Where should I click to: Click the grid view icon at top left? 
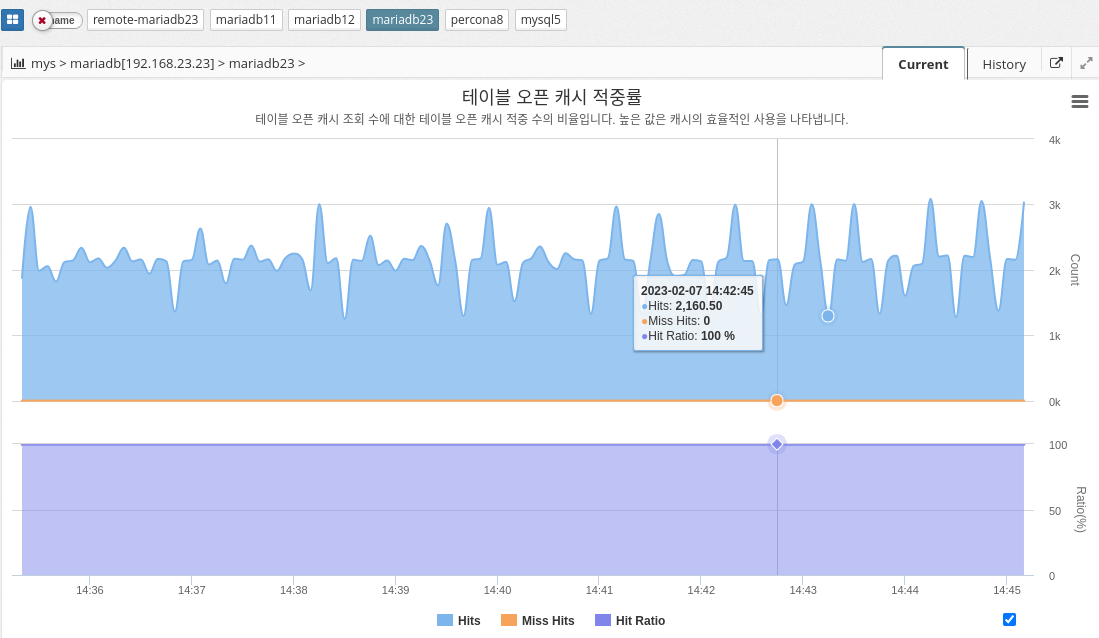coord(12,20)
